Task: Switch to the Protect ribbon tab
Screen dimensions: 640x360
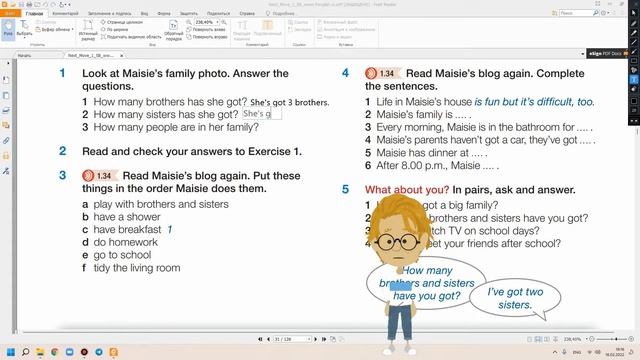Action: pyautogui.click(x=189, y=13)
